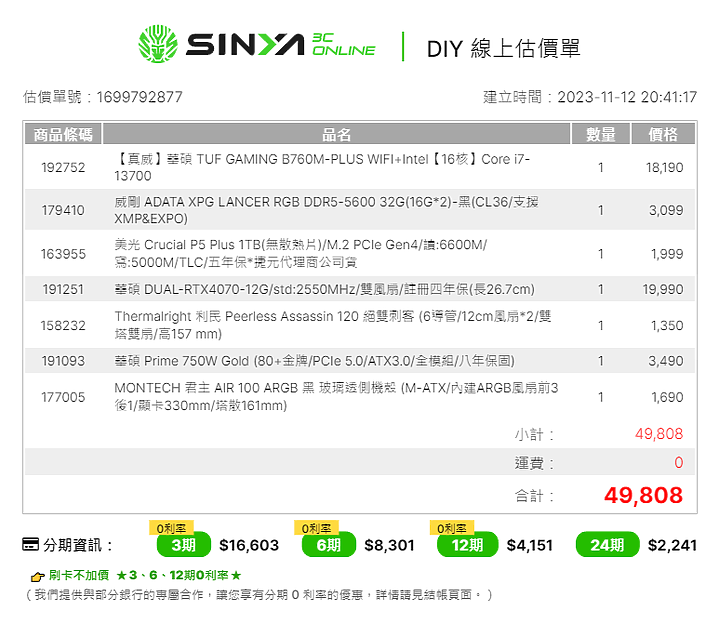Click quote number 1699792877

point(139,97)
